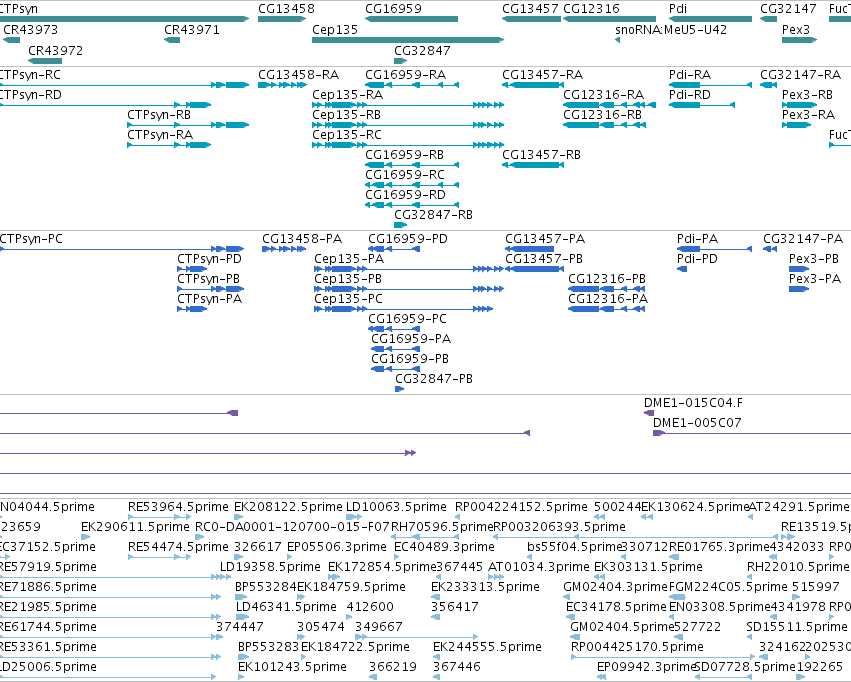
Task: Click the EK101243.5prime EST label
Action: pos(293,667)
